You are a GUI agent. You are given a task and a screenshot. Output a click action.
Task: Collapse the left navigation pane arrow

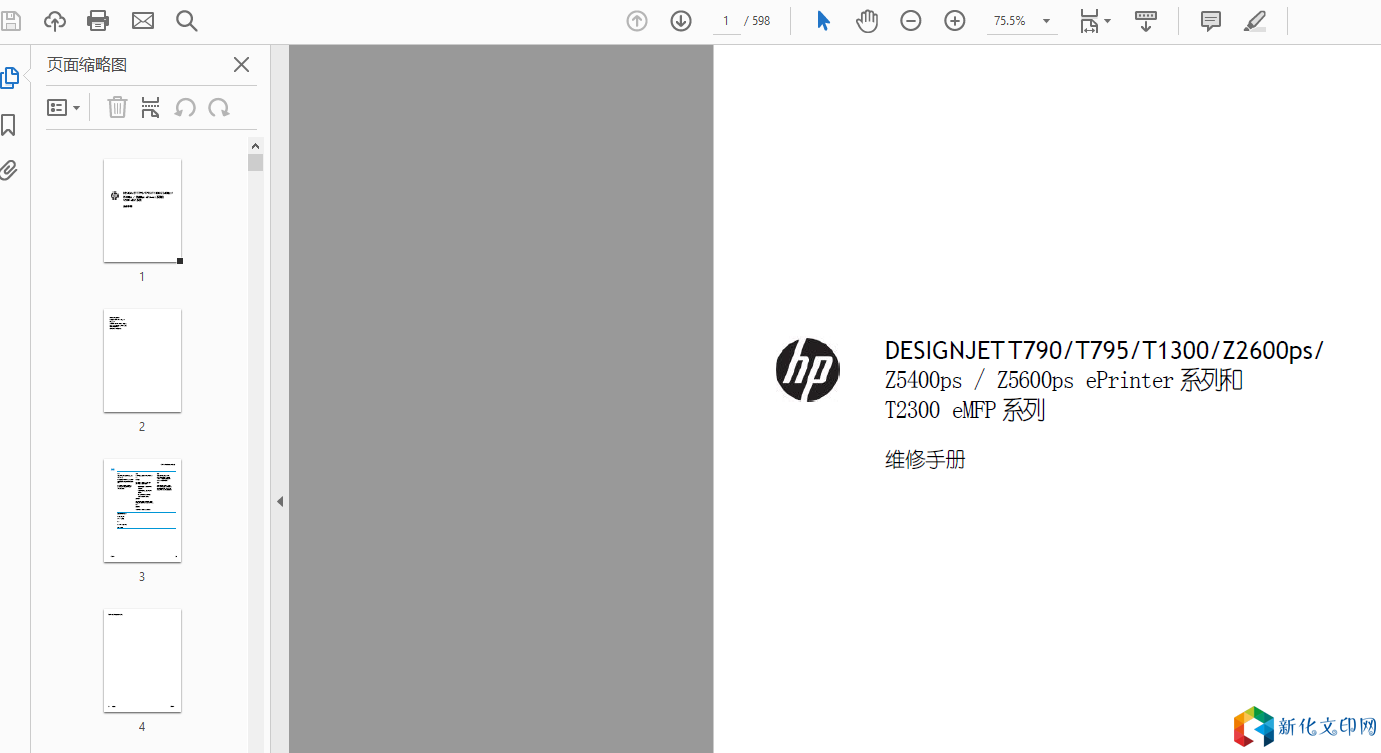point(280,501)
